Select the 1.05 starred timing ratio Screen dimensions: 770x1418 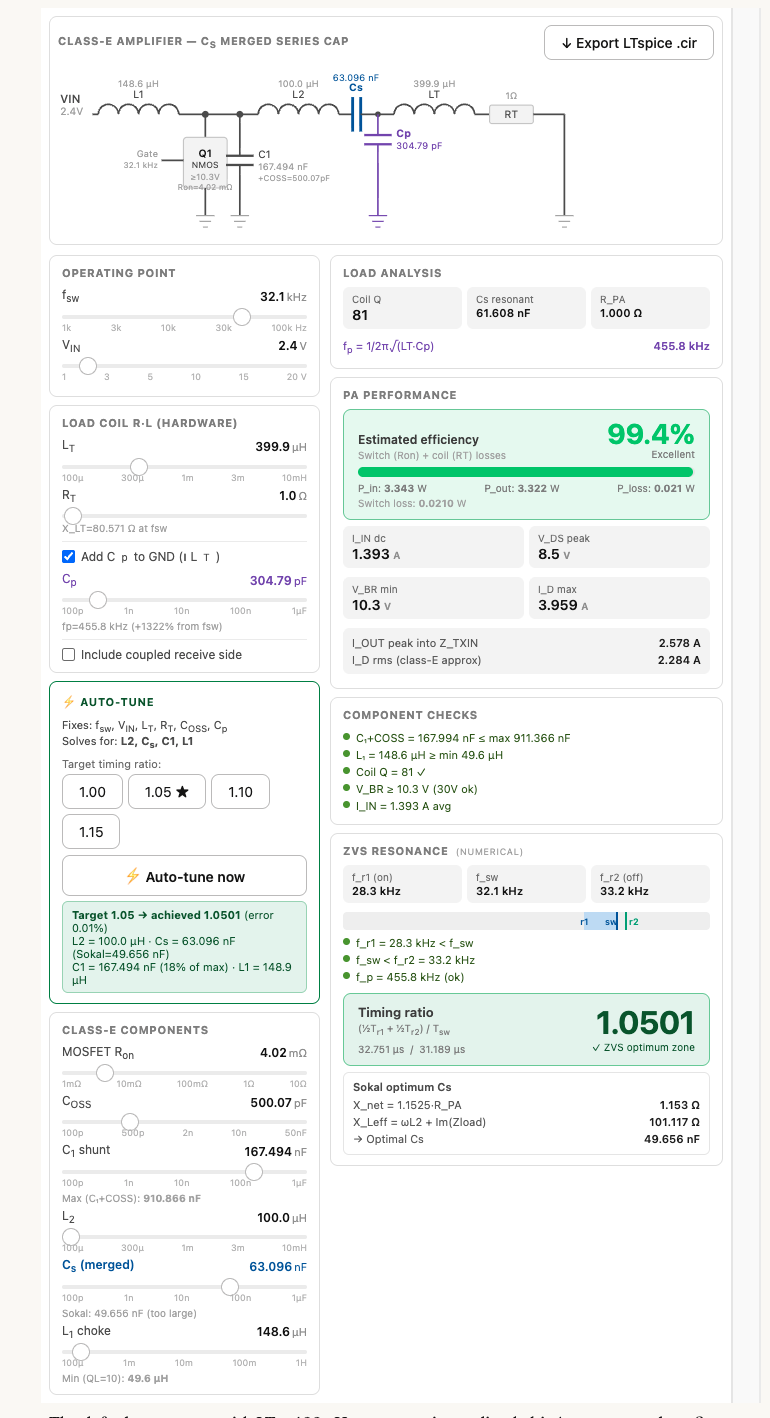click(x=166, y=792)
